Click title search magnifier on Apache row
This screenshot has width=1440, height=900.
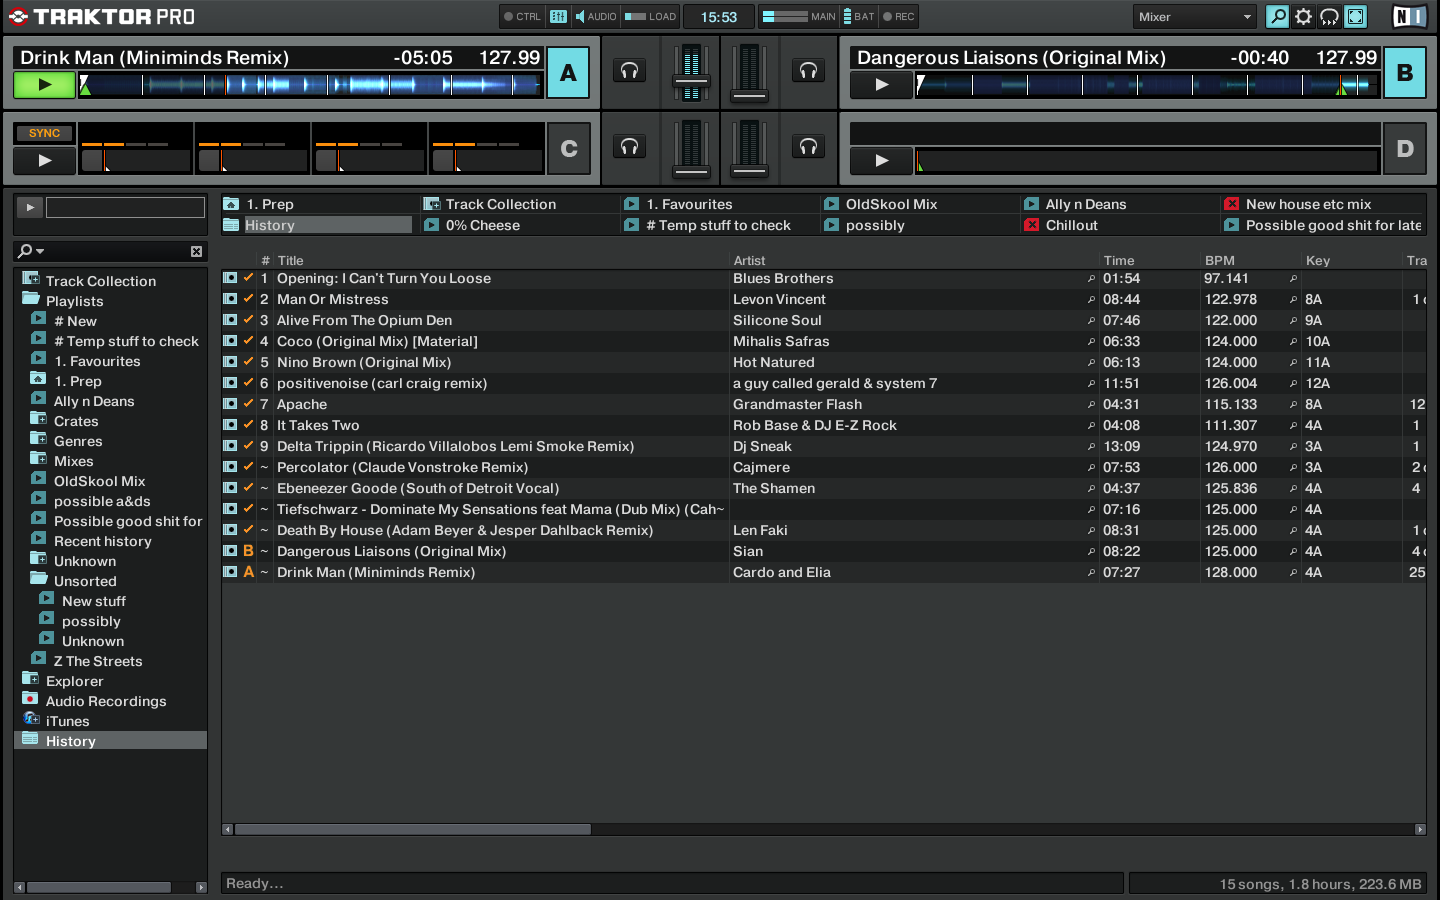click(x=1091, y=405)
